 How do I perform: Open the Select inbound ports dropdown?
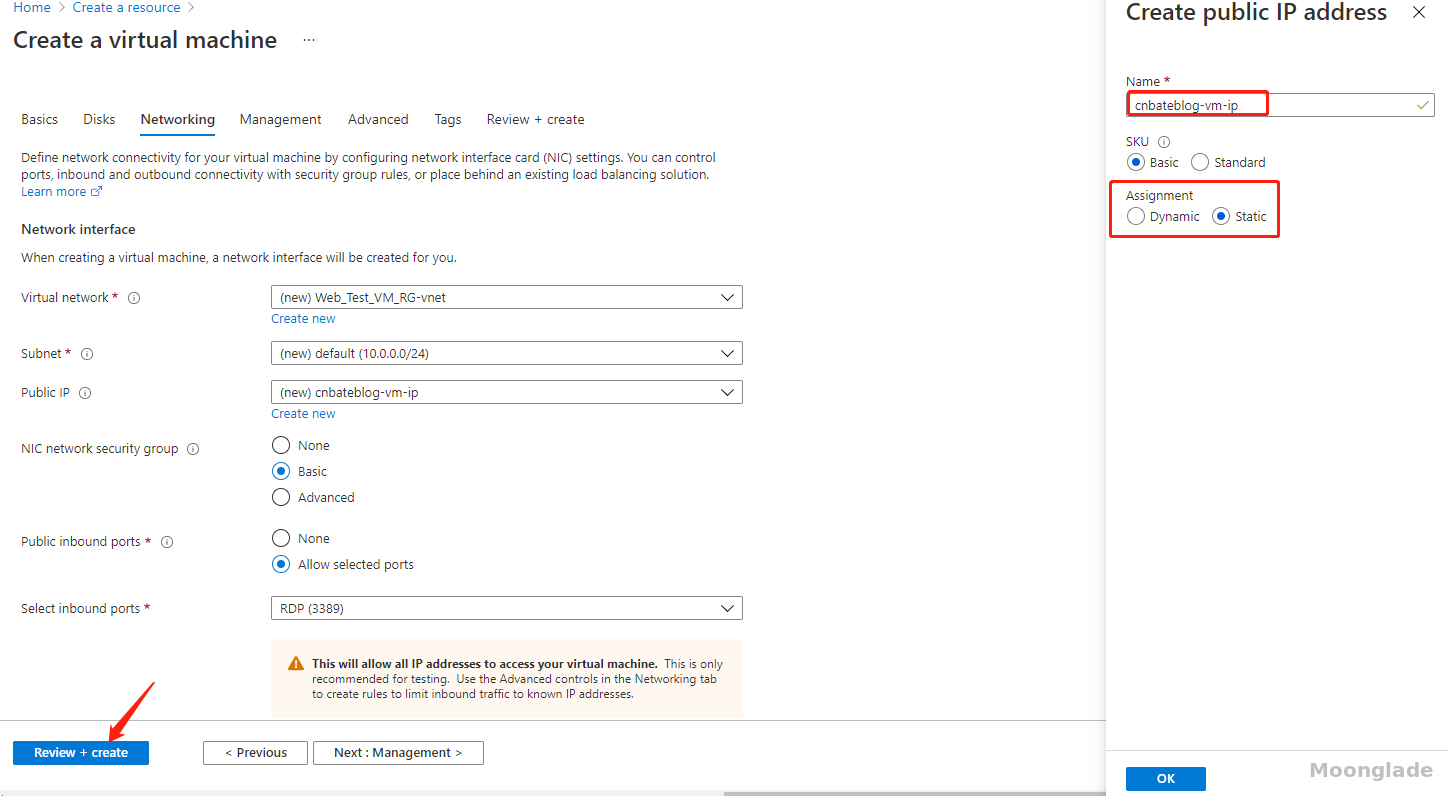[507, 608]
